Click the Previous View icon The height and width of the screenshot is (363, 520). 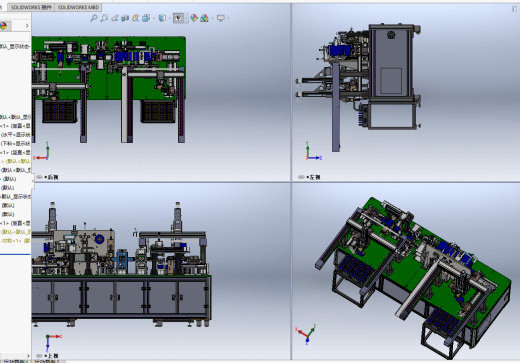pos(115,18)
